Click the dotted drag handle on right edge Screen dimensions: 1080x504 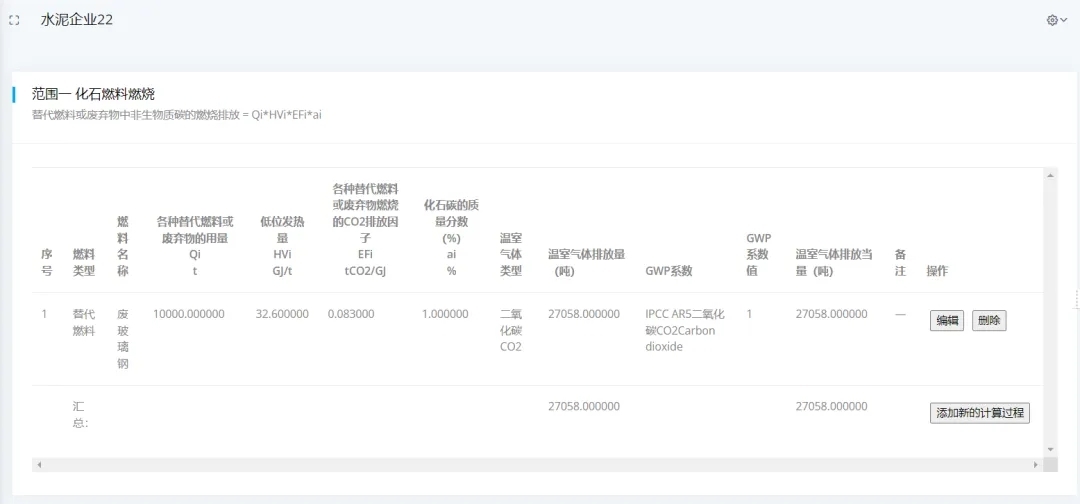click(1076, 299)
